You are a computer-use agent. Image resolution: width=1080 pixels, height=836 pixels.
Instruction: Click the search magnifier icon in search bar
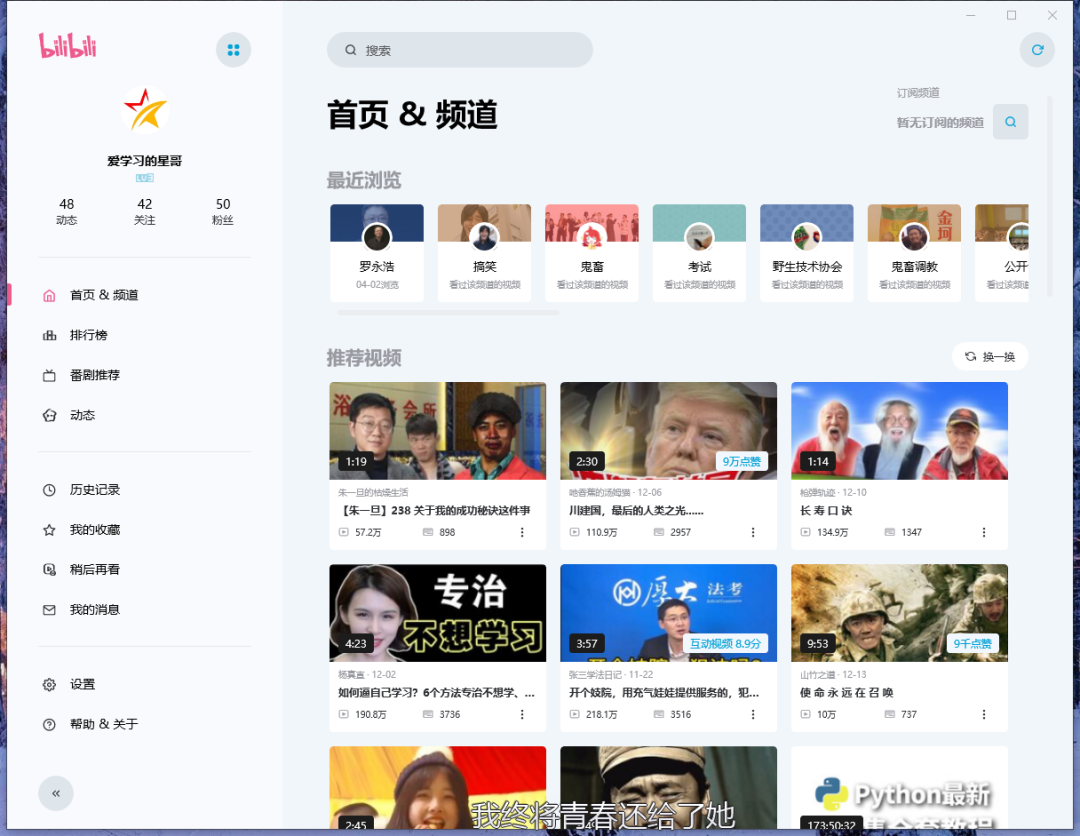351,50
